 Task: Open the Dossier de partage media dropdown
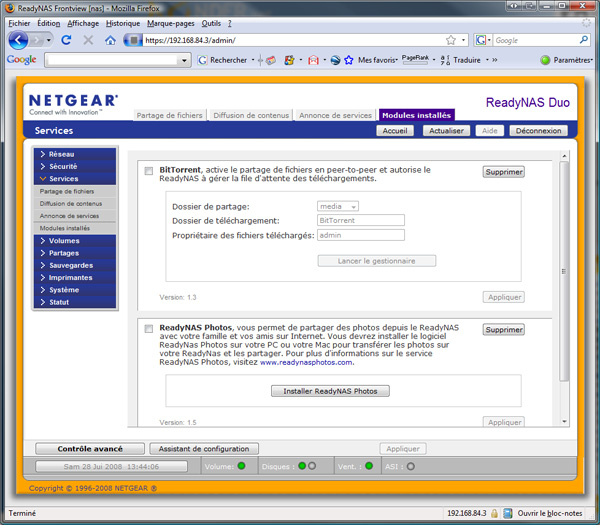point(338,206)
